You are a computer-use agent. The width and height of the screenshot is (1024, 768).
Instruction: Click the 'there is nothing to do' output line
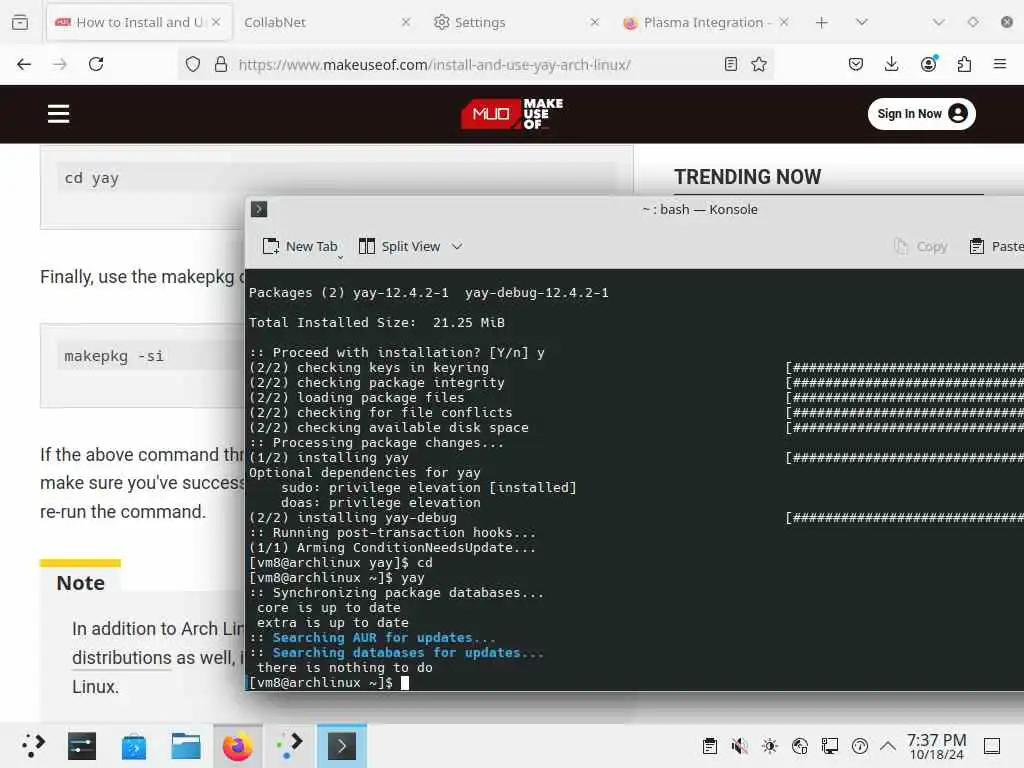tap(345, 668)
